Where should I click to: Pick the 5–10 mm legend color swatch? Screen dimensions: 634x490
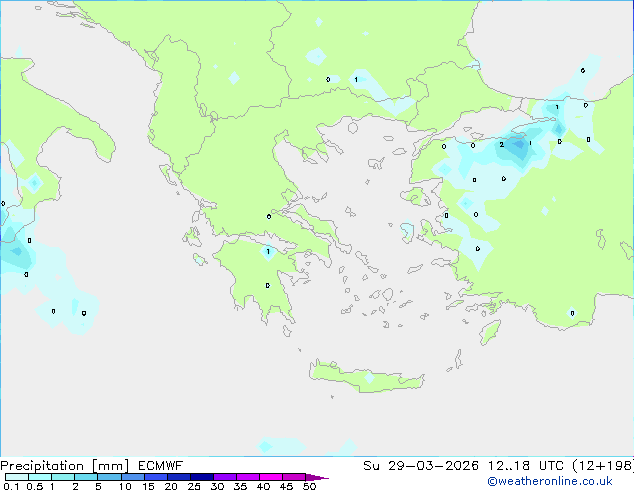tap(109, 477)
